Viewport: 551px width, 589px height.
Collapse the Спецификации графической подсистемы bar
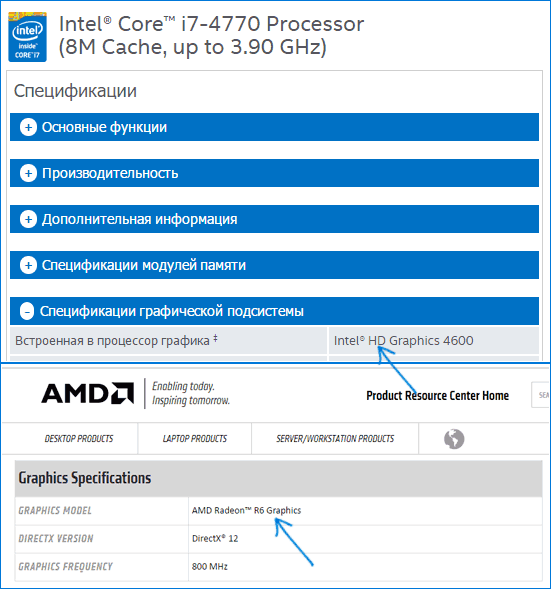[274, 311]
